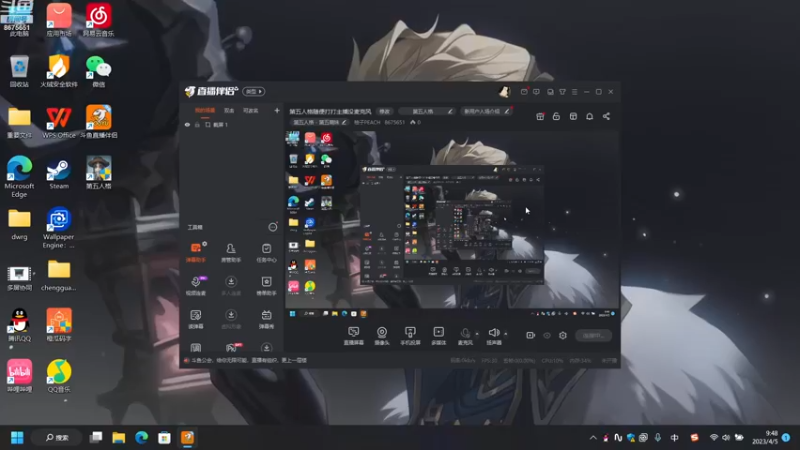
Task: Open the 弹幕助手 tool in the toolbox
Action: click(195, 253)
